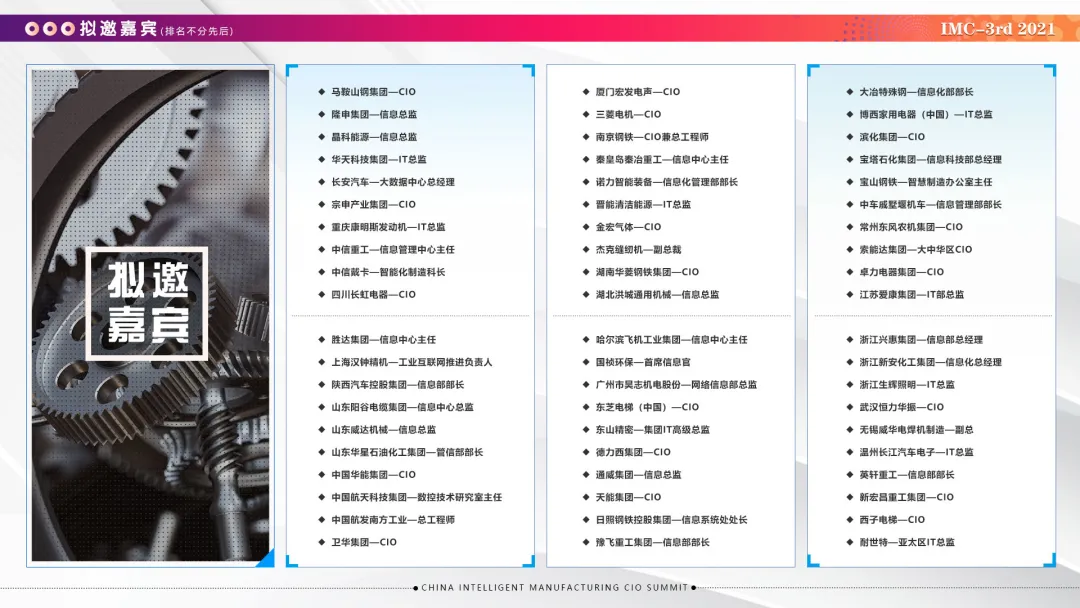
Task: Click the '国祯环保—首席信息官' entry
Action: [643, 362]
